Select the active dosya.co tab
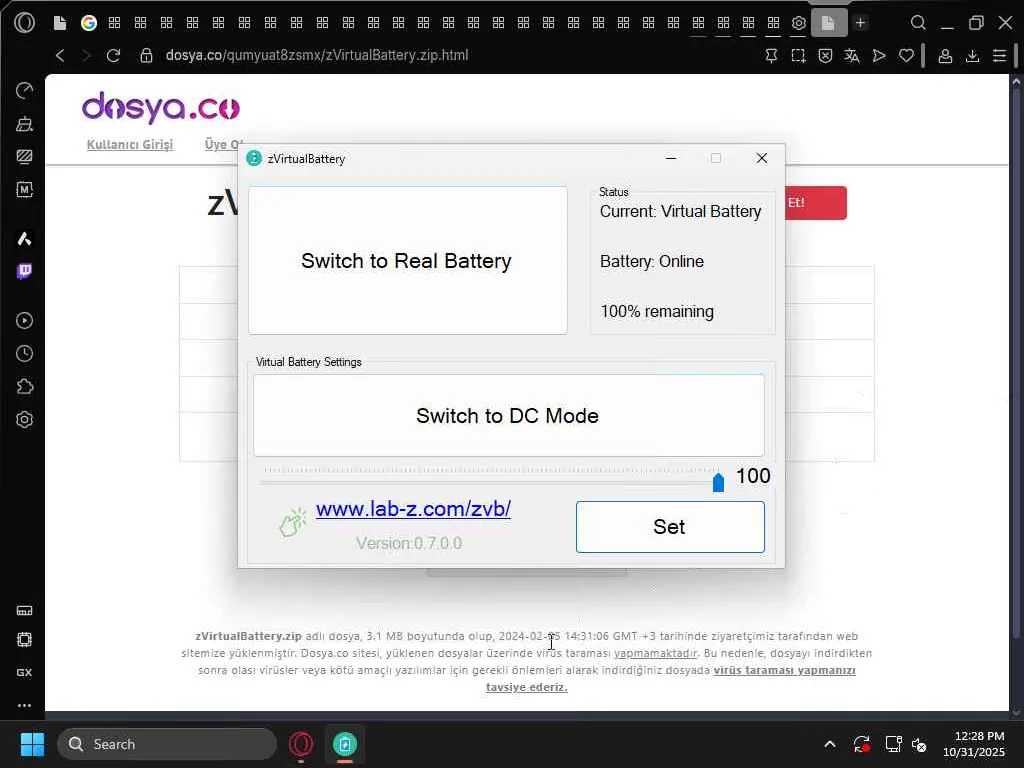 click(x=829, y=23)
